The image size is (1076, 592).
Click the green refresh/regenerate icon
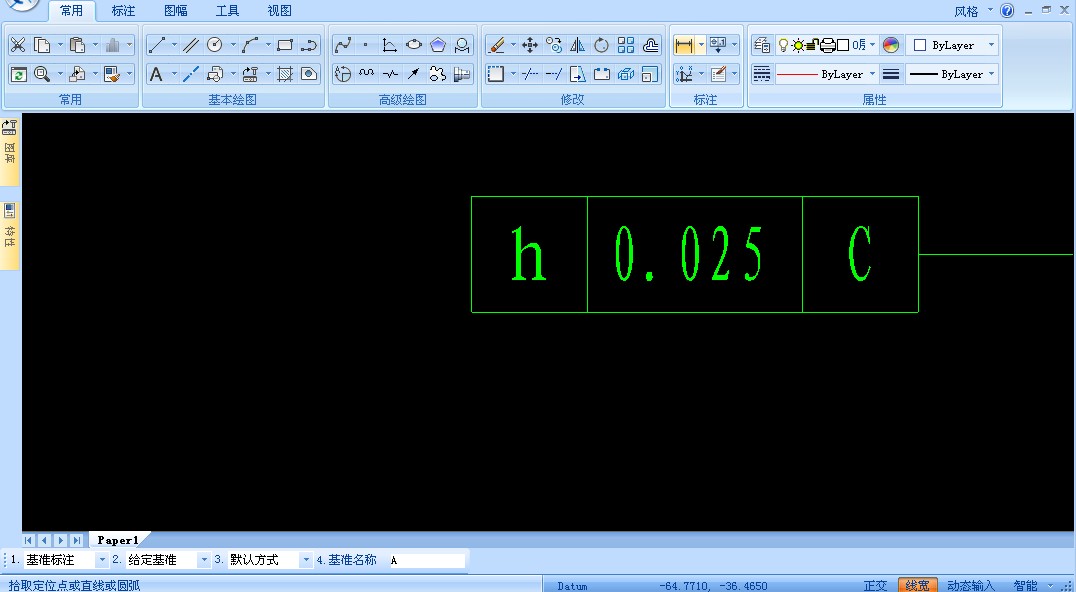pos(19,74)
